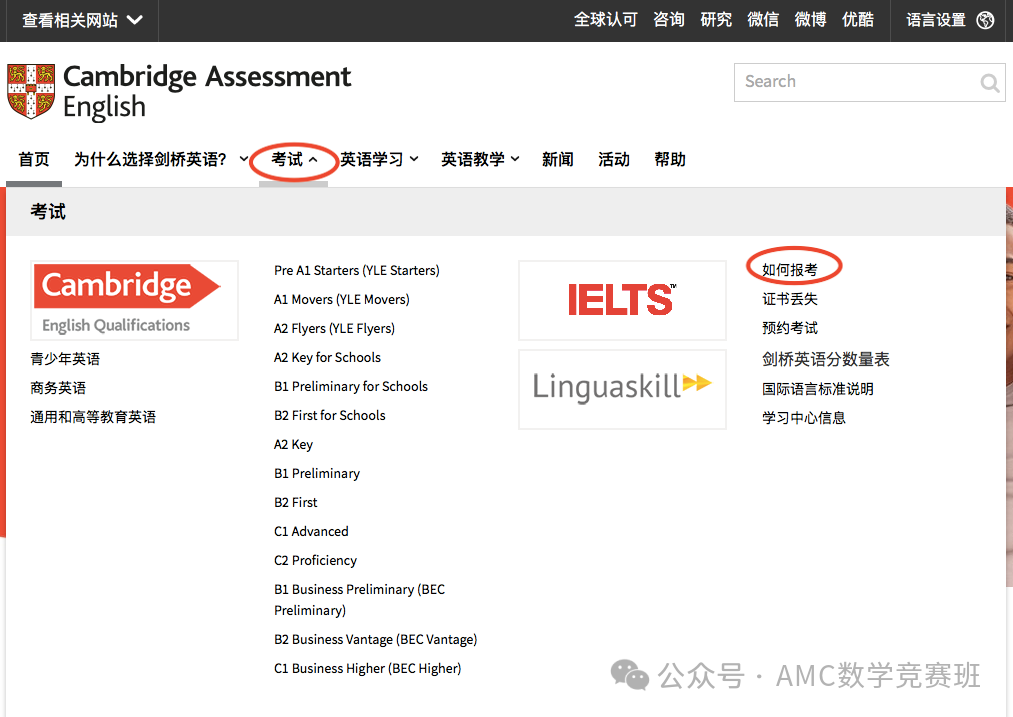Image resolution: width=1013 pixels, height=717 pixels.
Task: Open 咨询 in top bar
Action: pyautogui.click(x=669, y=20)
